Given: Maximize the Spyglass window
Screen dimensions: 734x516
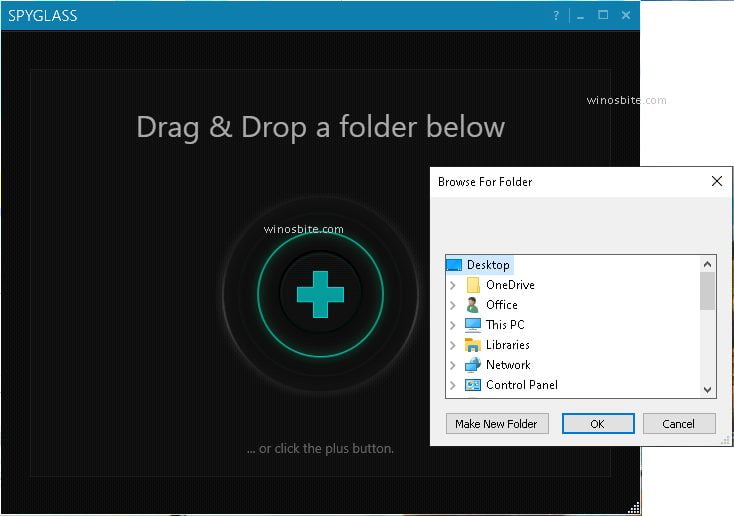Looking at the screenshot, I should click(x=603, y=15).
